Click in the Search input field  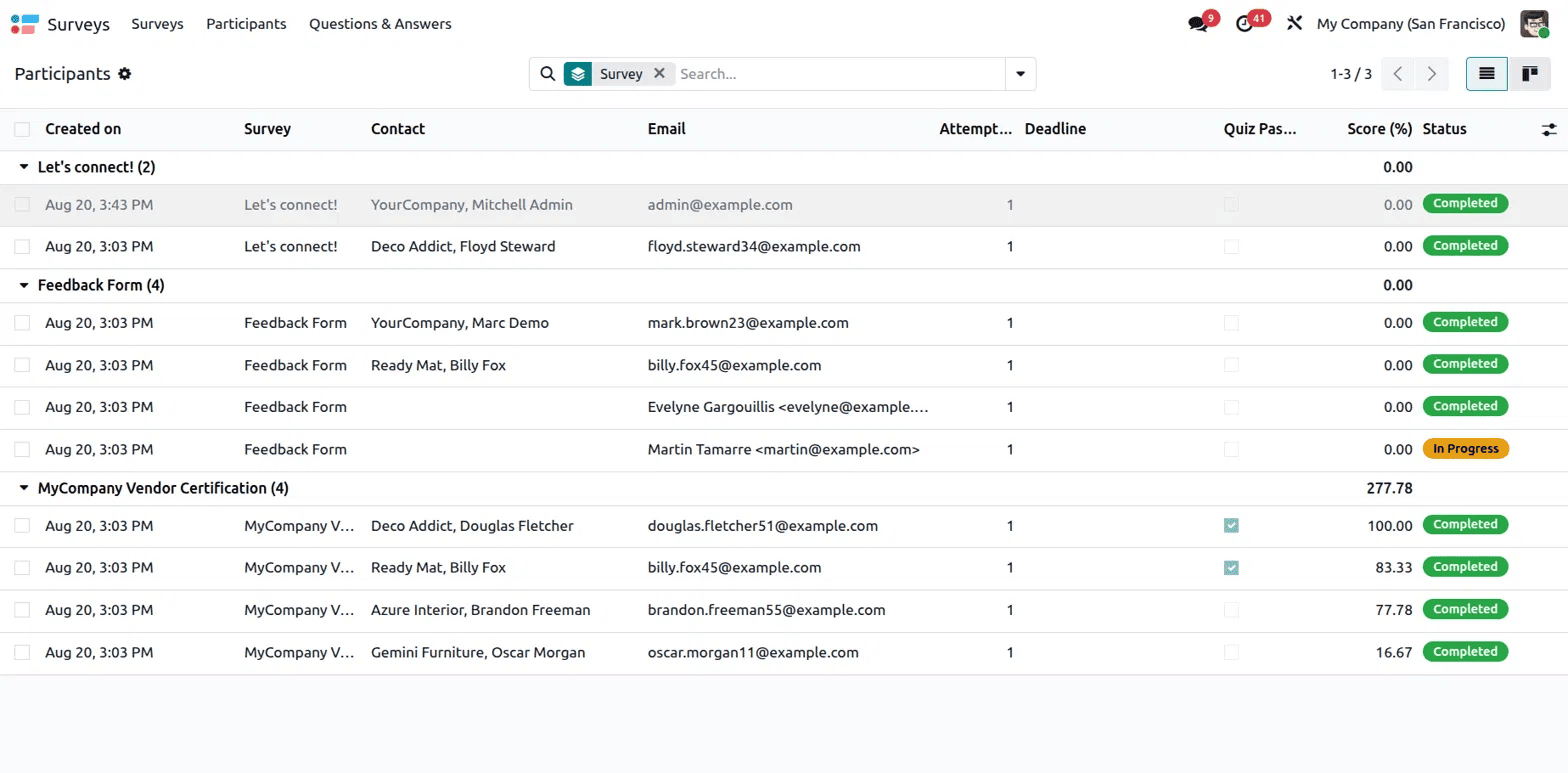(838, 74)
